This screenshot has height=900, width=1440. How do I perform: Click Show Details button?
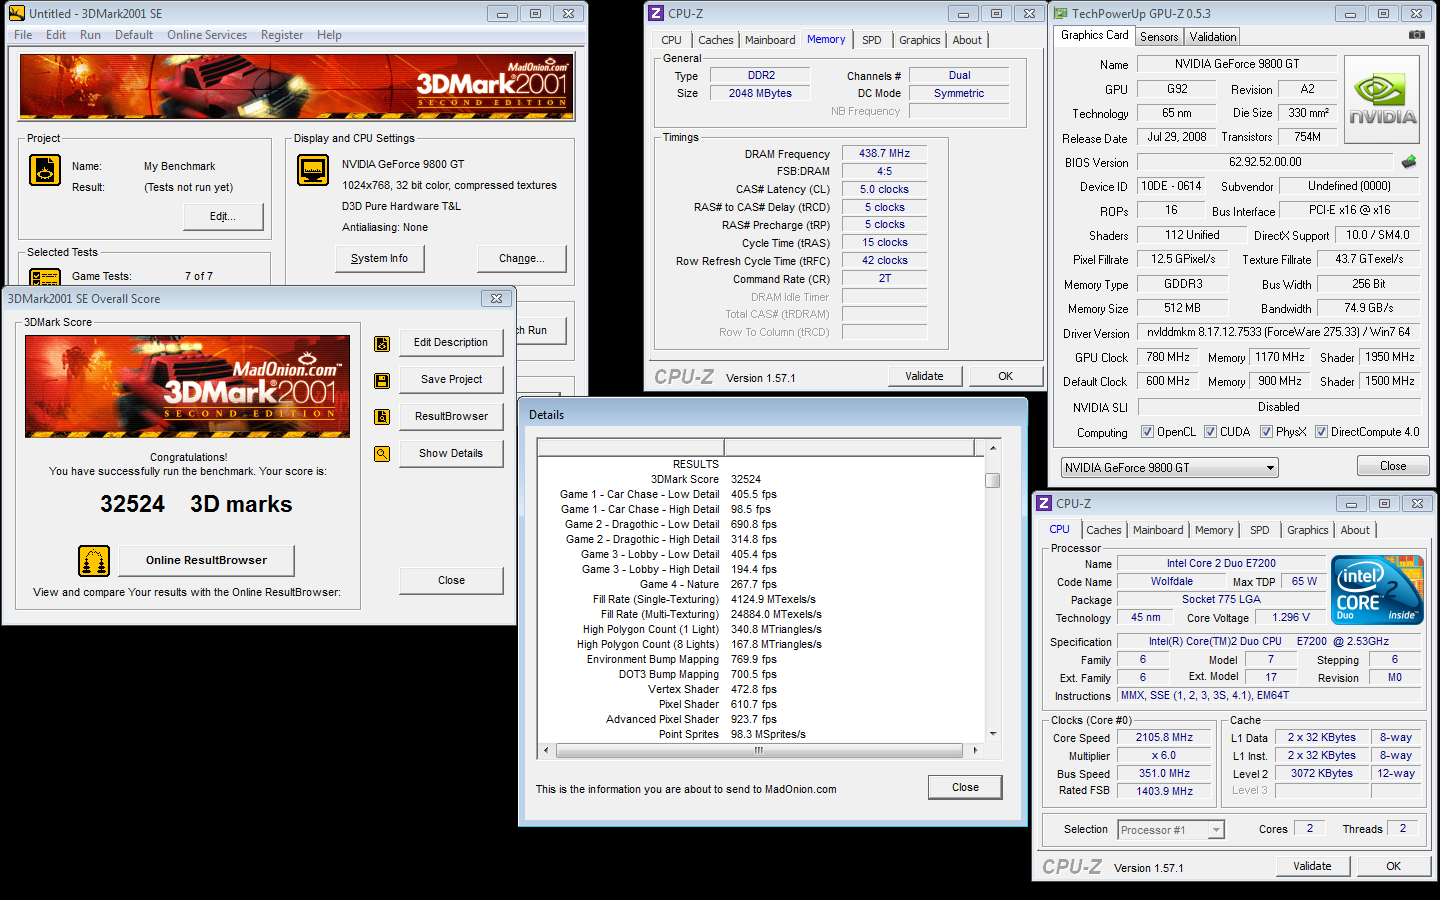tap(451, 453)
